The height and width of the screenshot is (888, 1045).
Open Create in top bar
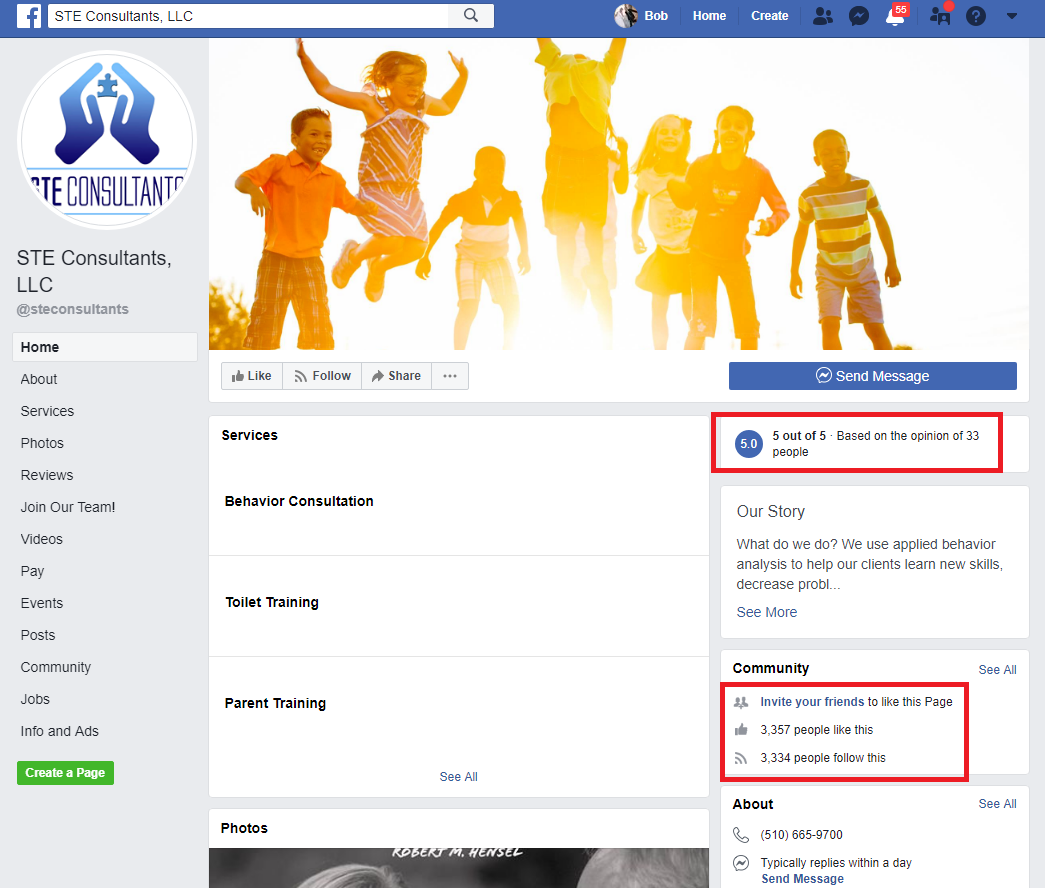click(769, 16)
